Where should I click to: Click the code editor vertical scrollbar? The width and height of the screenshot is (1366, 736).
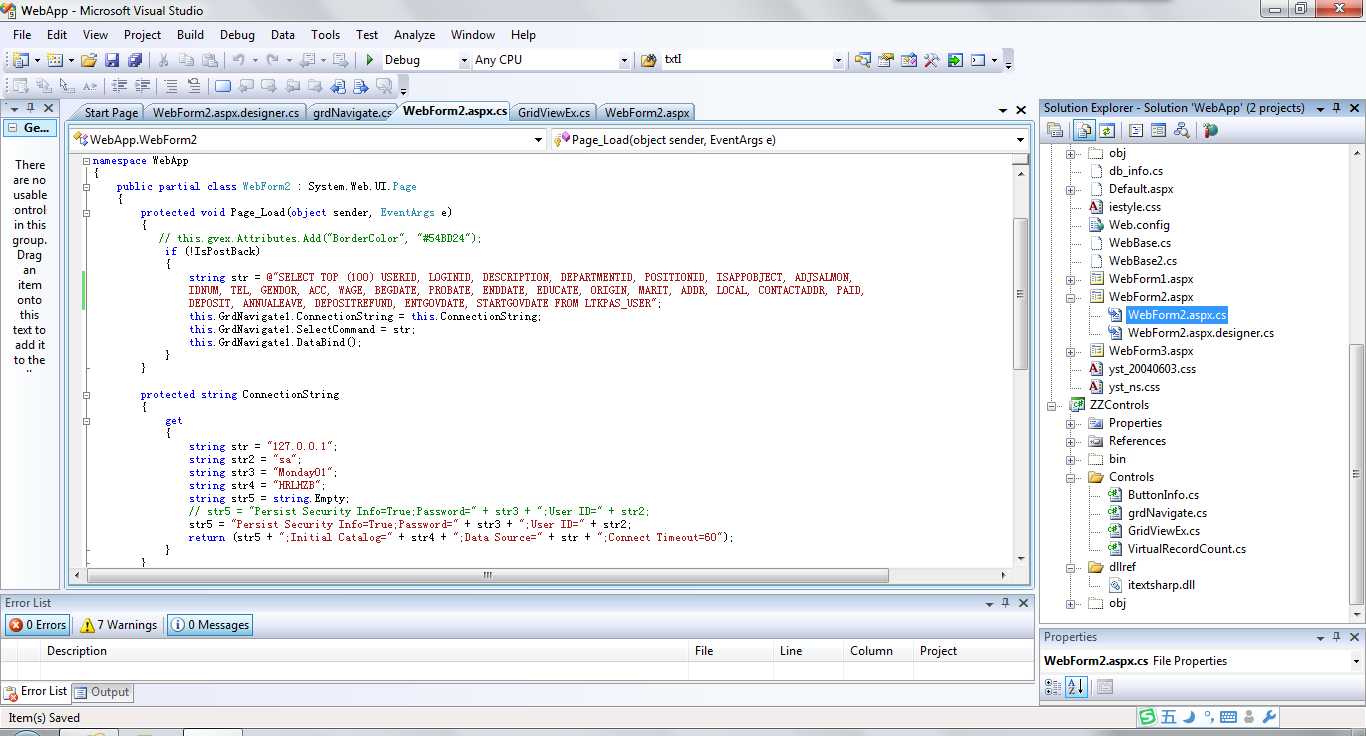pos(1020,293)
